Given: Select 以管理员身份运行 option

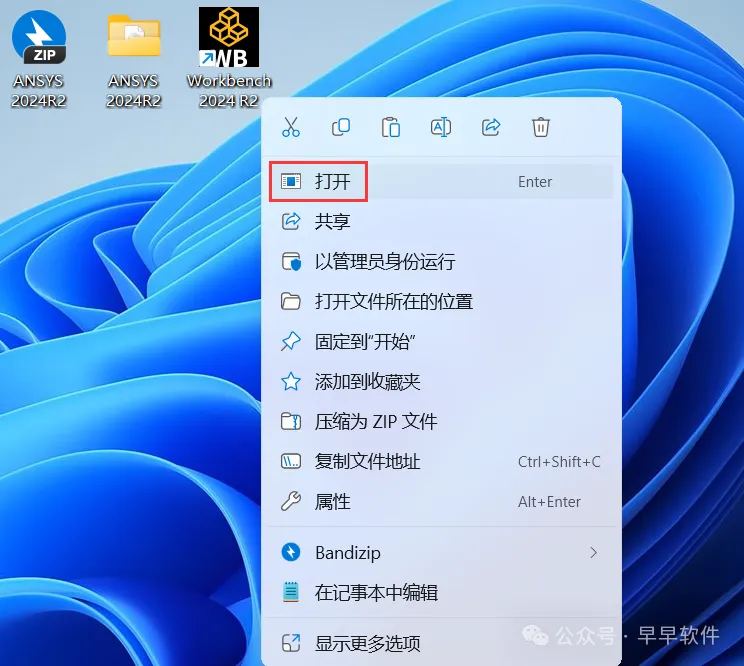Looking at the screenshot, I should tap(441, 261).
